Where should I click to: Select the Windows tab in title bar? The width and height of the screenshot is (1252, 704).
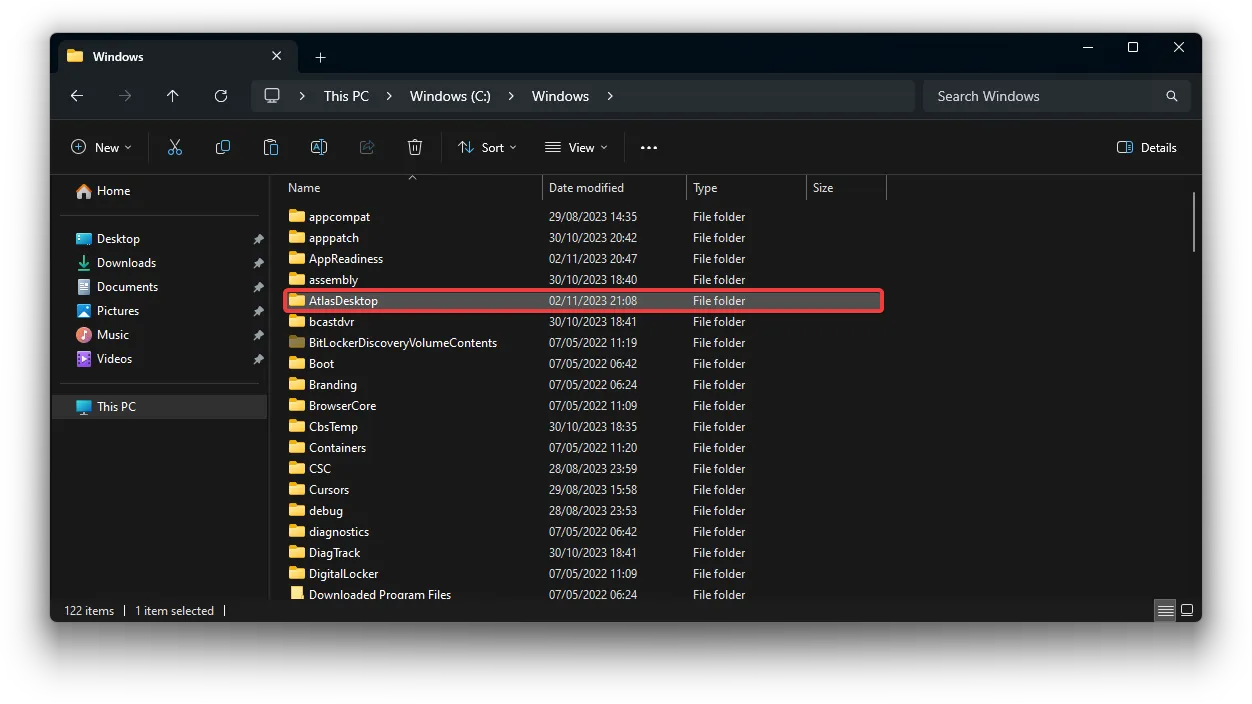click(x=120, y=56)
